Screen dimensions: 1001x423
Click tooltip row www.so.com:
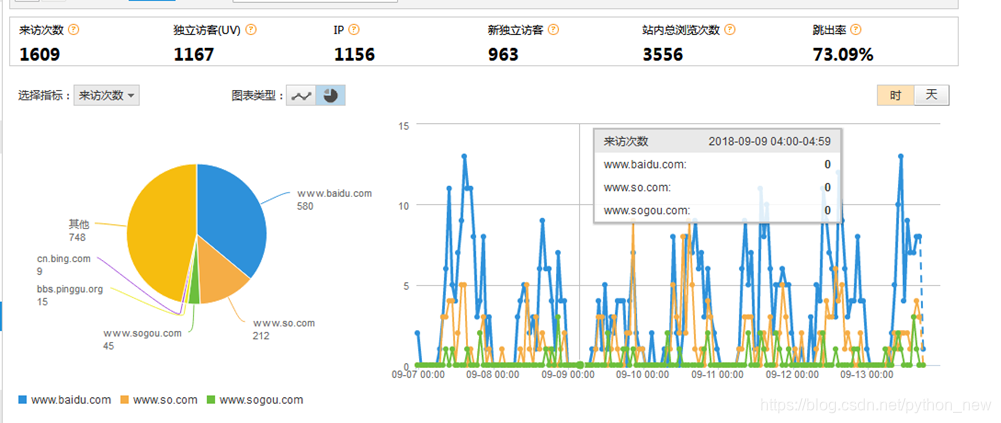[718, 188]
